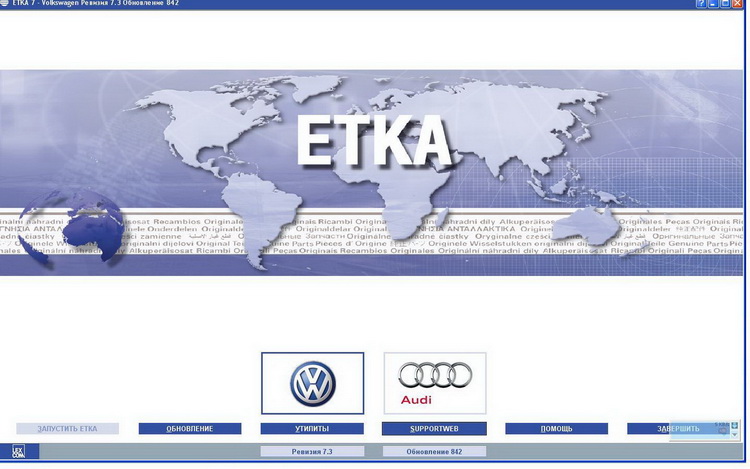Click the Обновление 842 status field

pos(434,452)
